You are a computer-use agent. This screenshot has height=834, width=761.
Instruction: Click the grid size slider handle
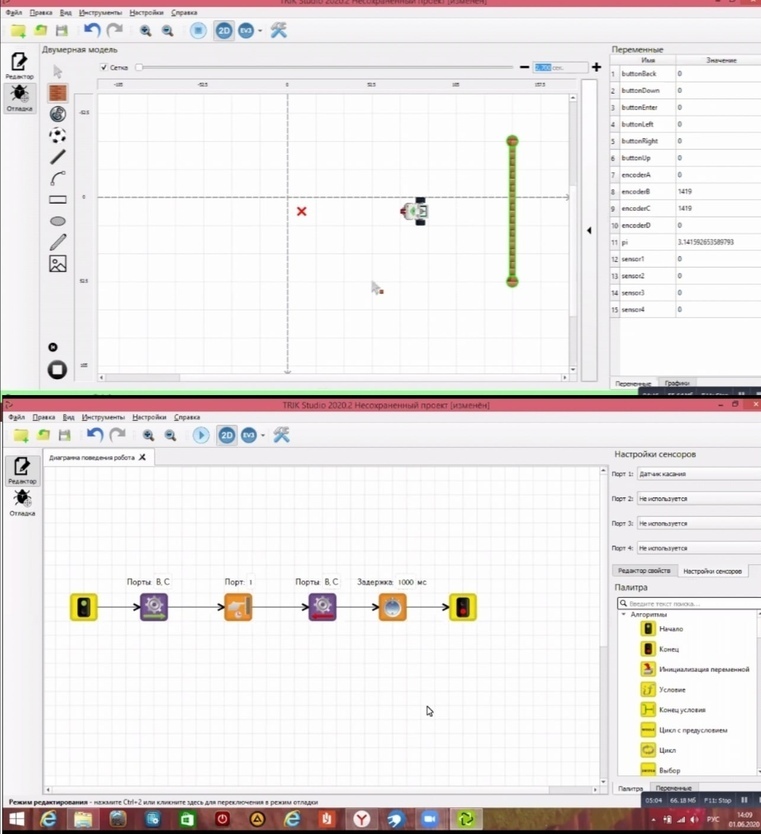pyautogui.click(x=139, y=68)
